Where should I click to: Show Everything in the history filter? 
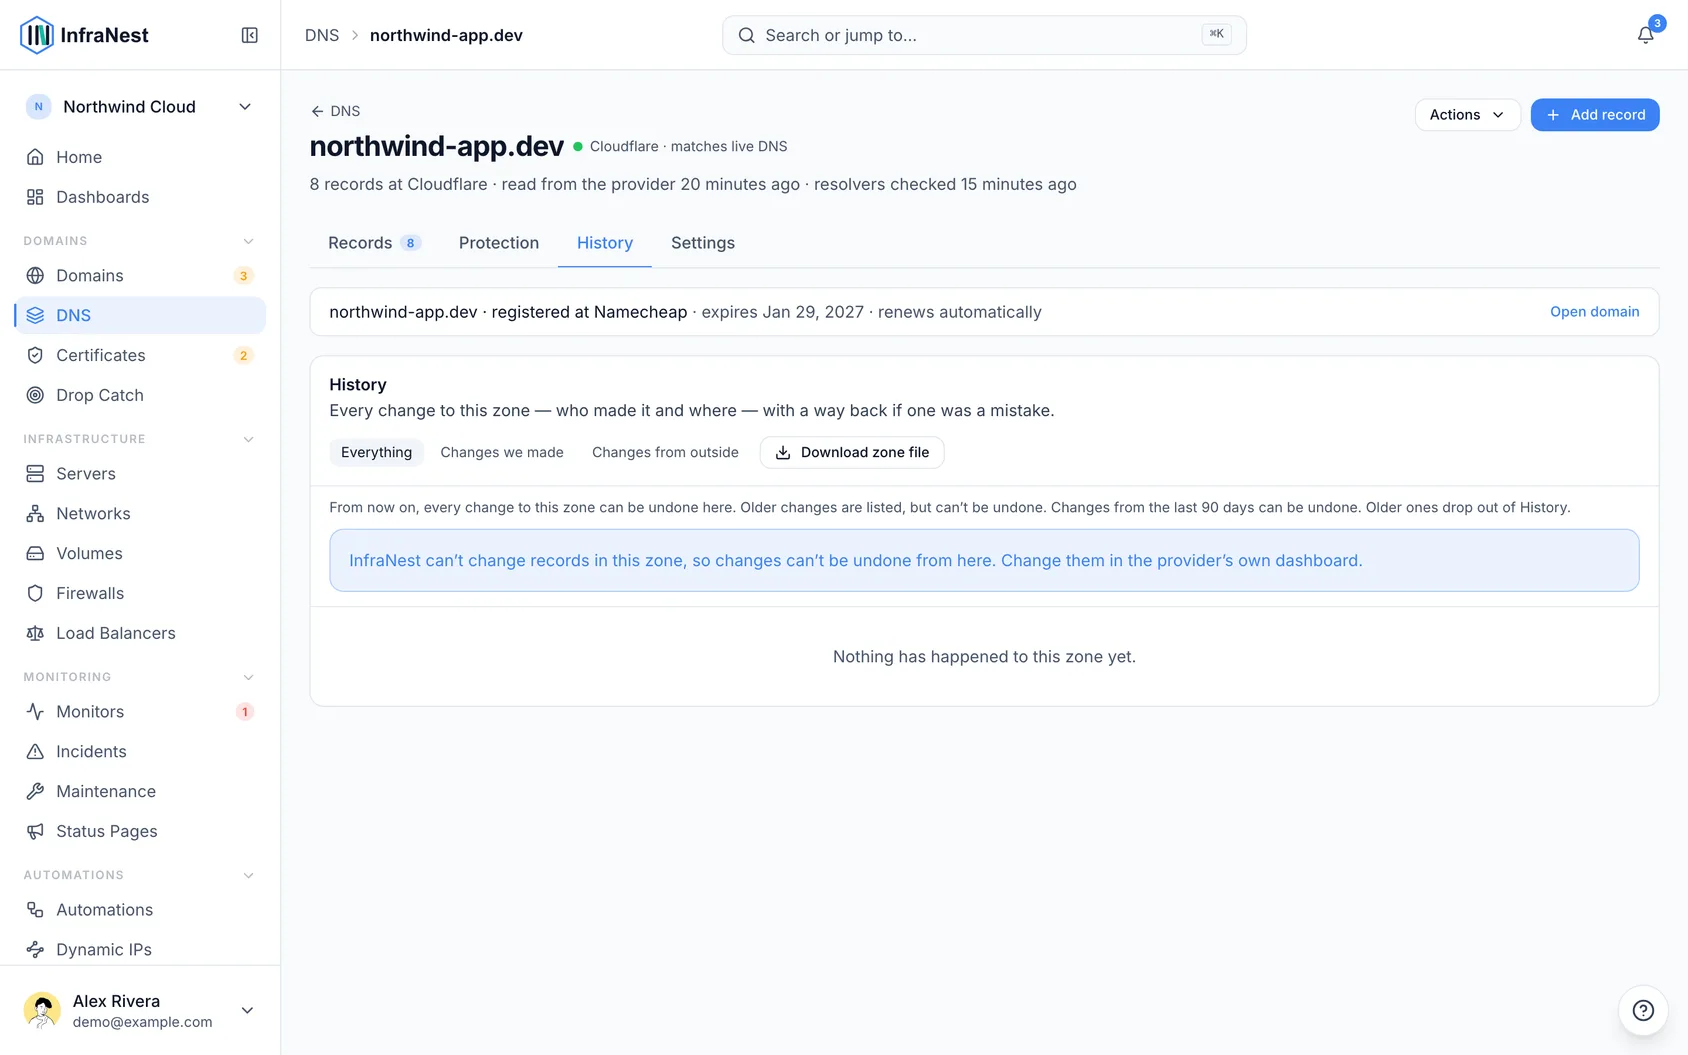coord(376,452)
